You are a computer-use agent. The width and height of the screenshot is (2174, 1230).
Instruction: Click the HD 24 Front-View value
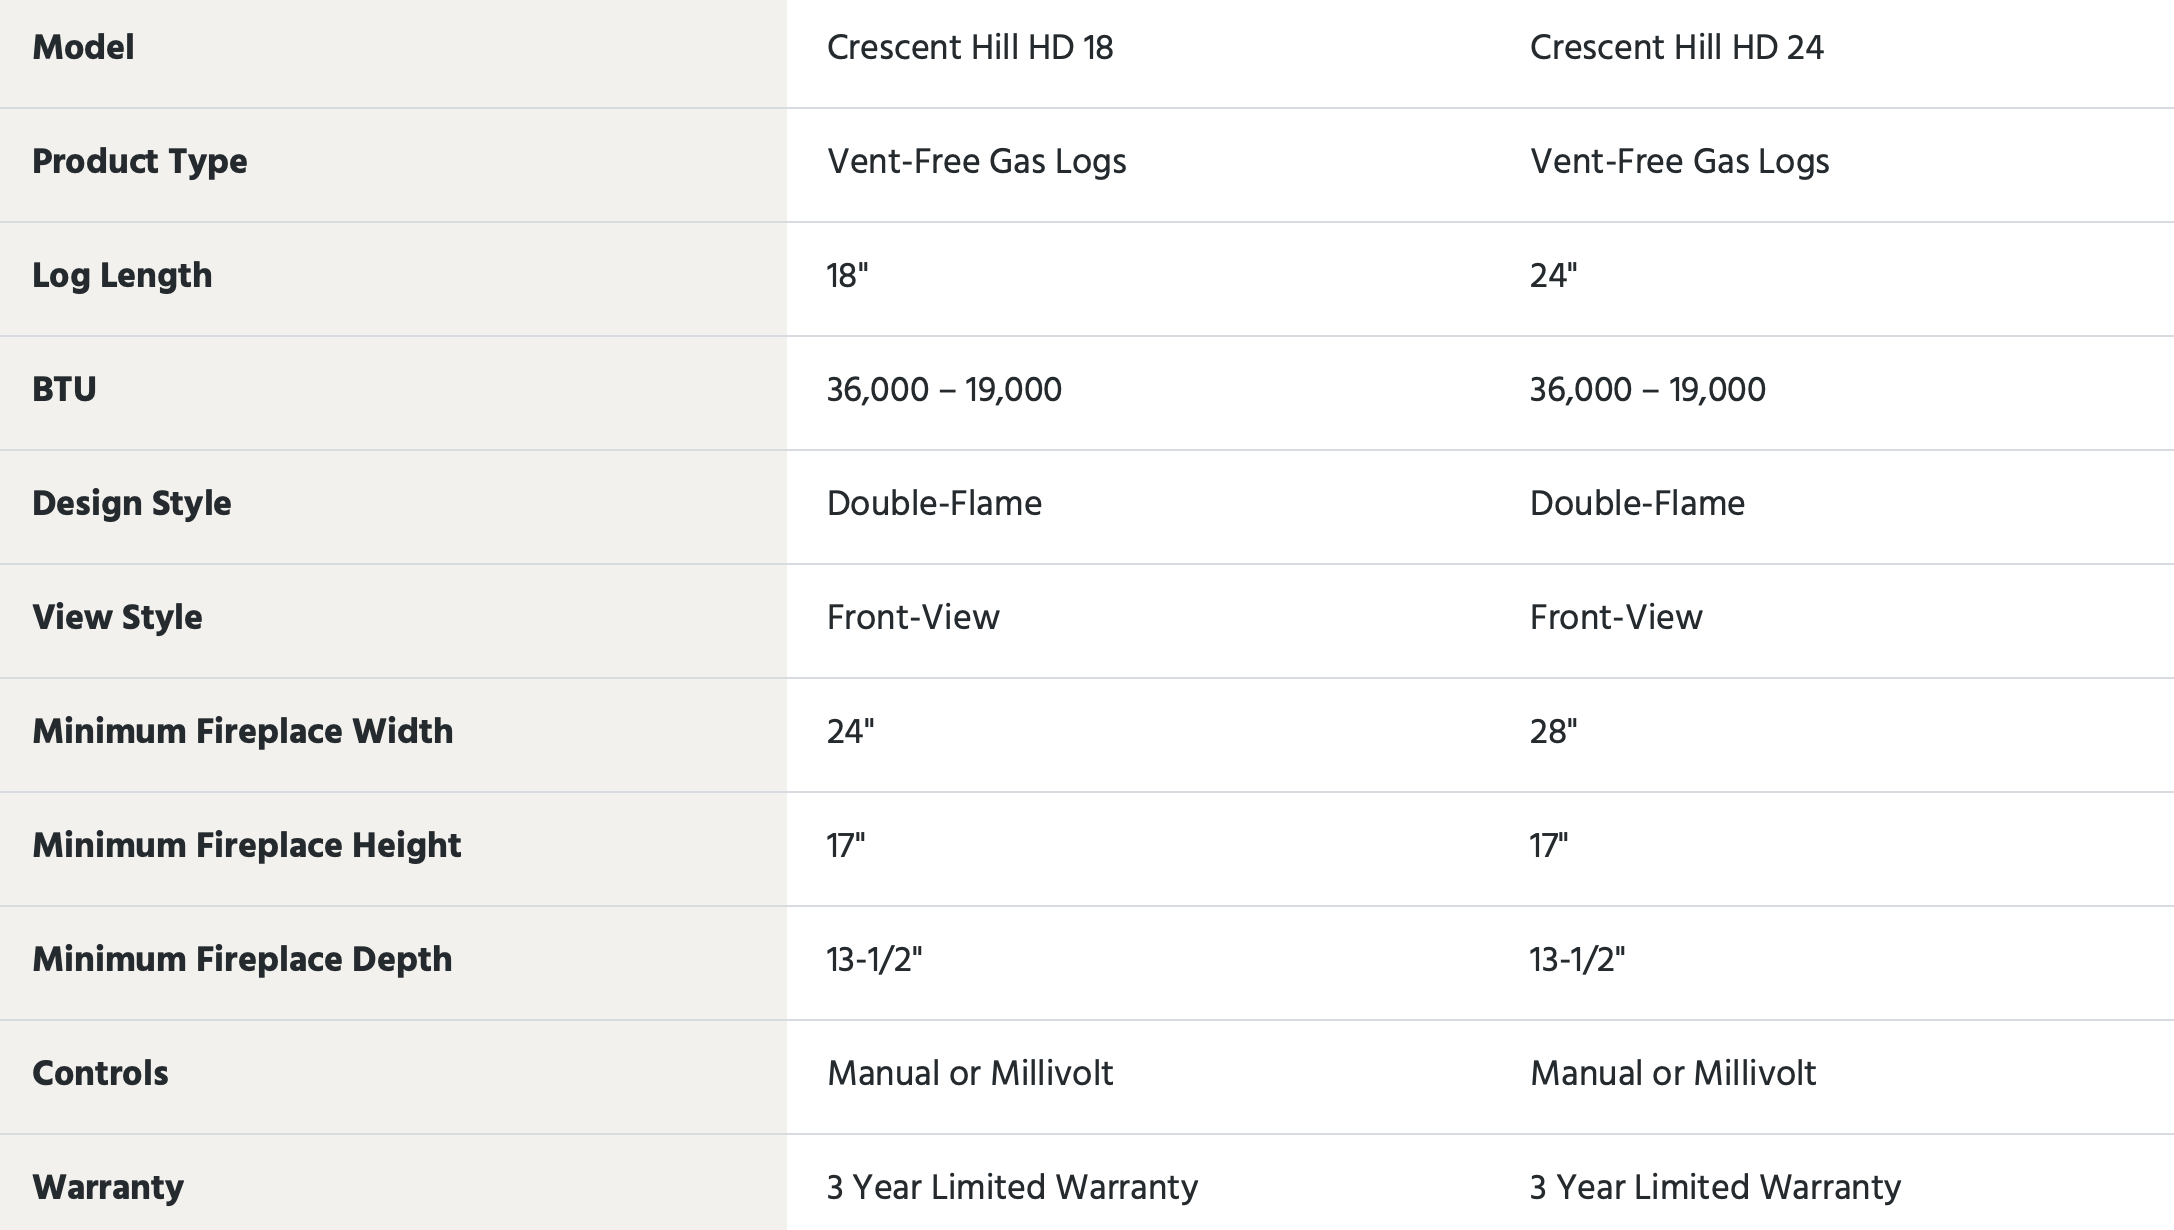coord(1615,617)
